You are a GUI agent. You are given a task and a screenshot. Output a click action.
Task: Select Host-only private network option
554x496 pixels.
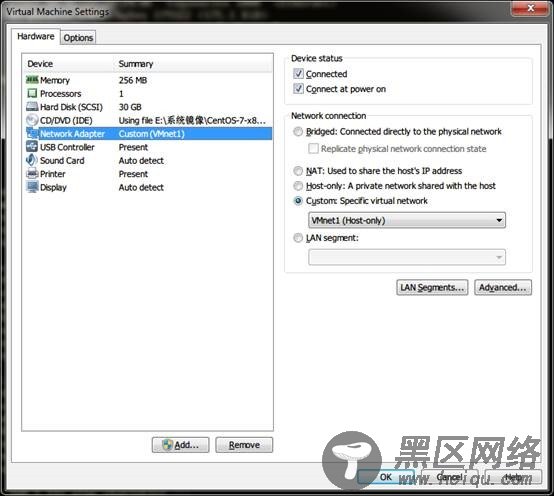coord(298,186)
